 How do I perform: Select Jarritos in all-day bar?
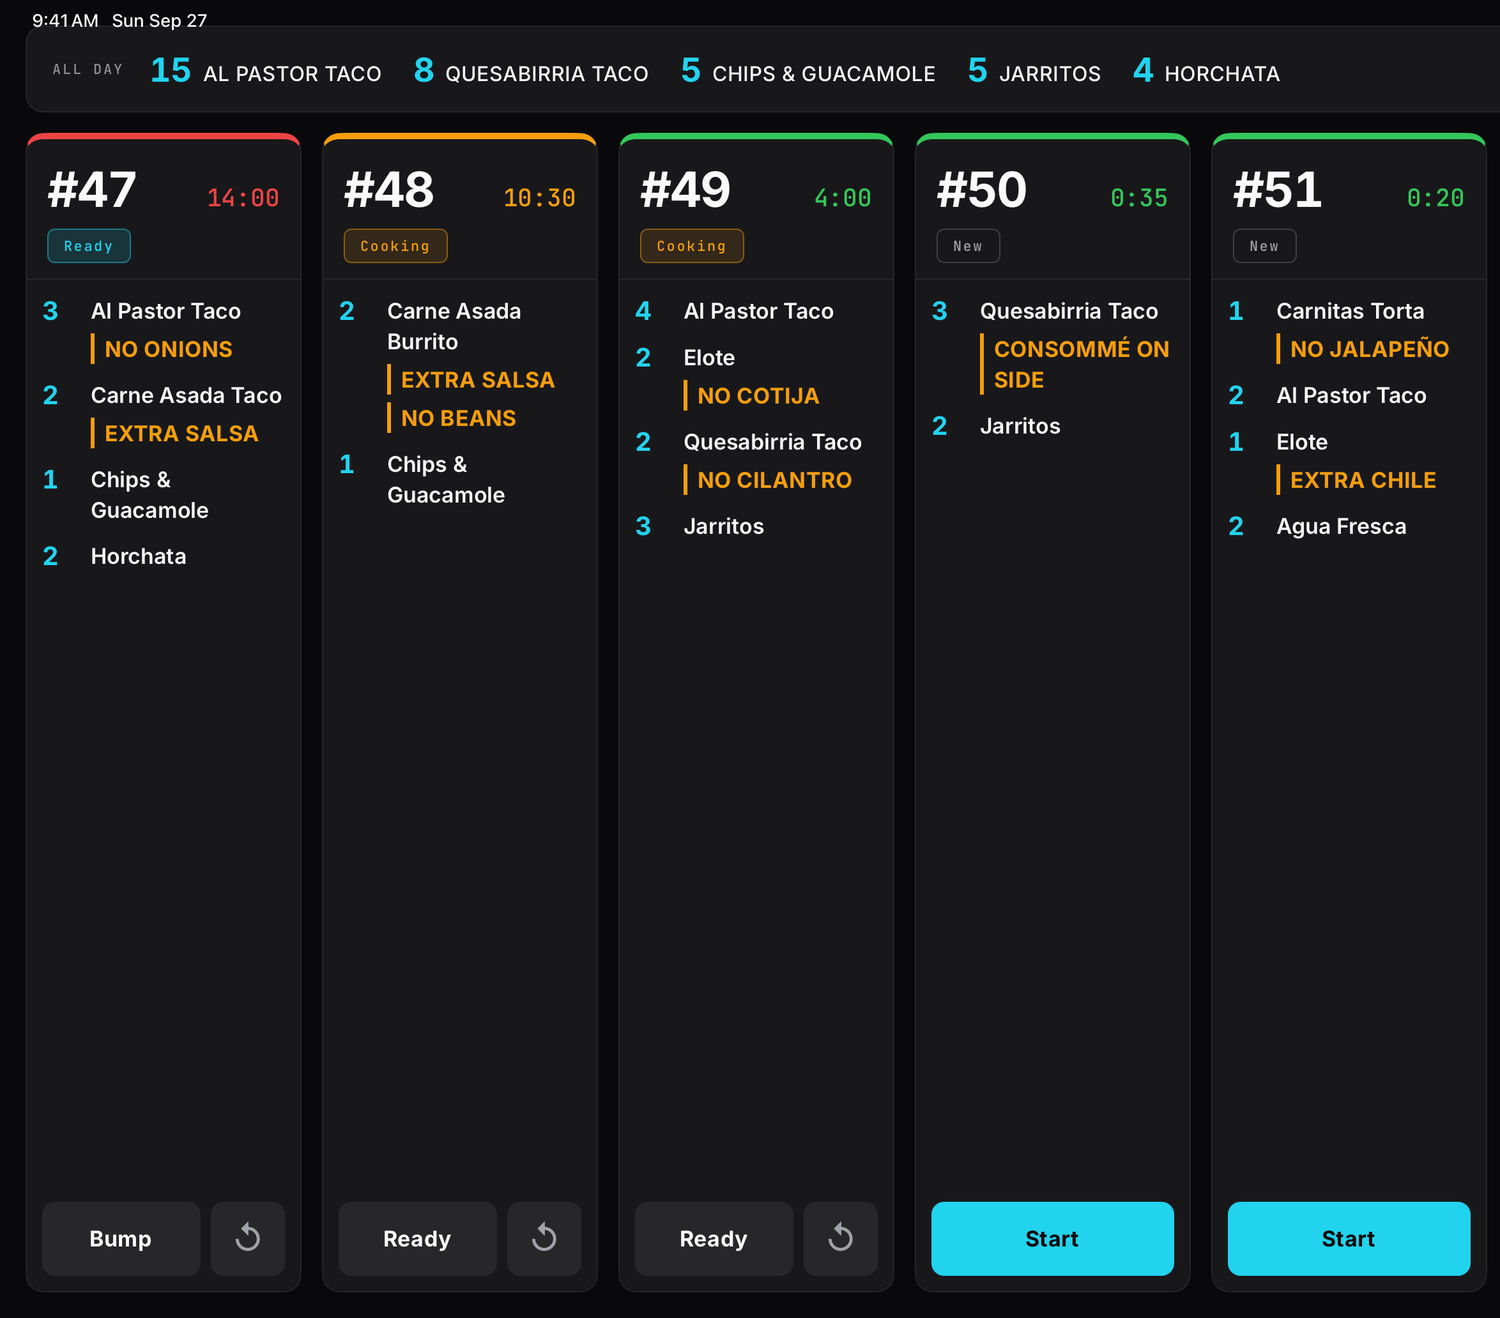point(1034,72)
